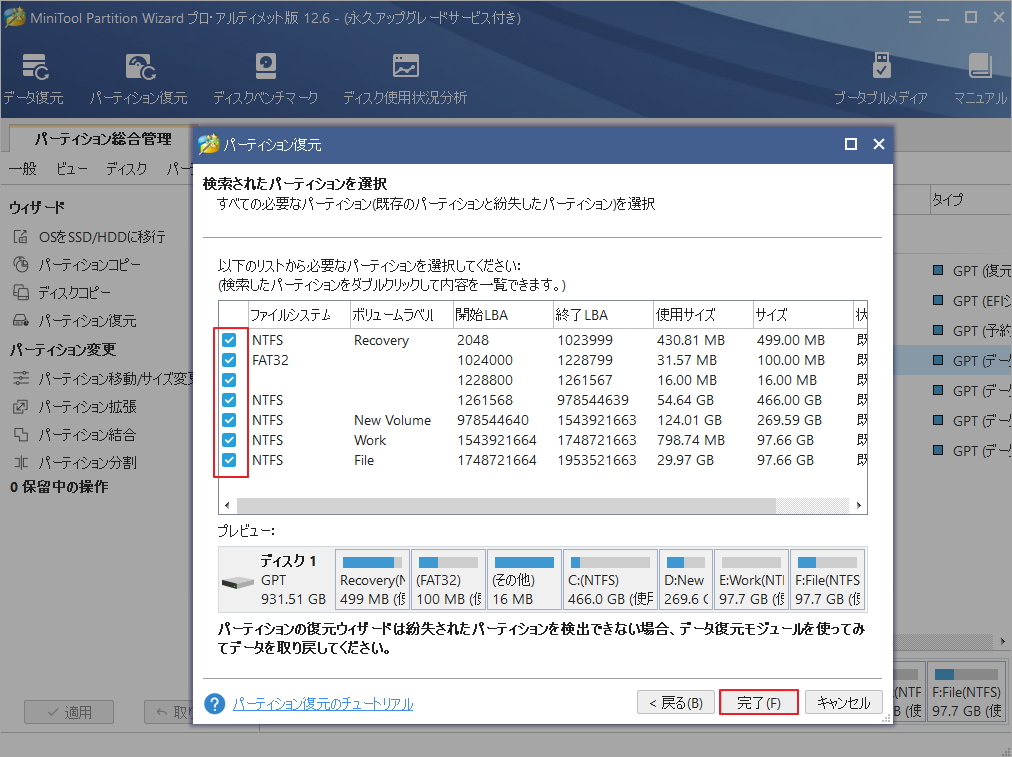Select OSをSSD/HDDに移行 wizard in the sidebar
The height and width of the screenshot is (757, 1012).
pyautogui.click(x=101, y=237)
